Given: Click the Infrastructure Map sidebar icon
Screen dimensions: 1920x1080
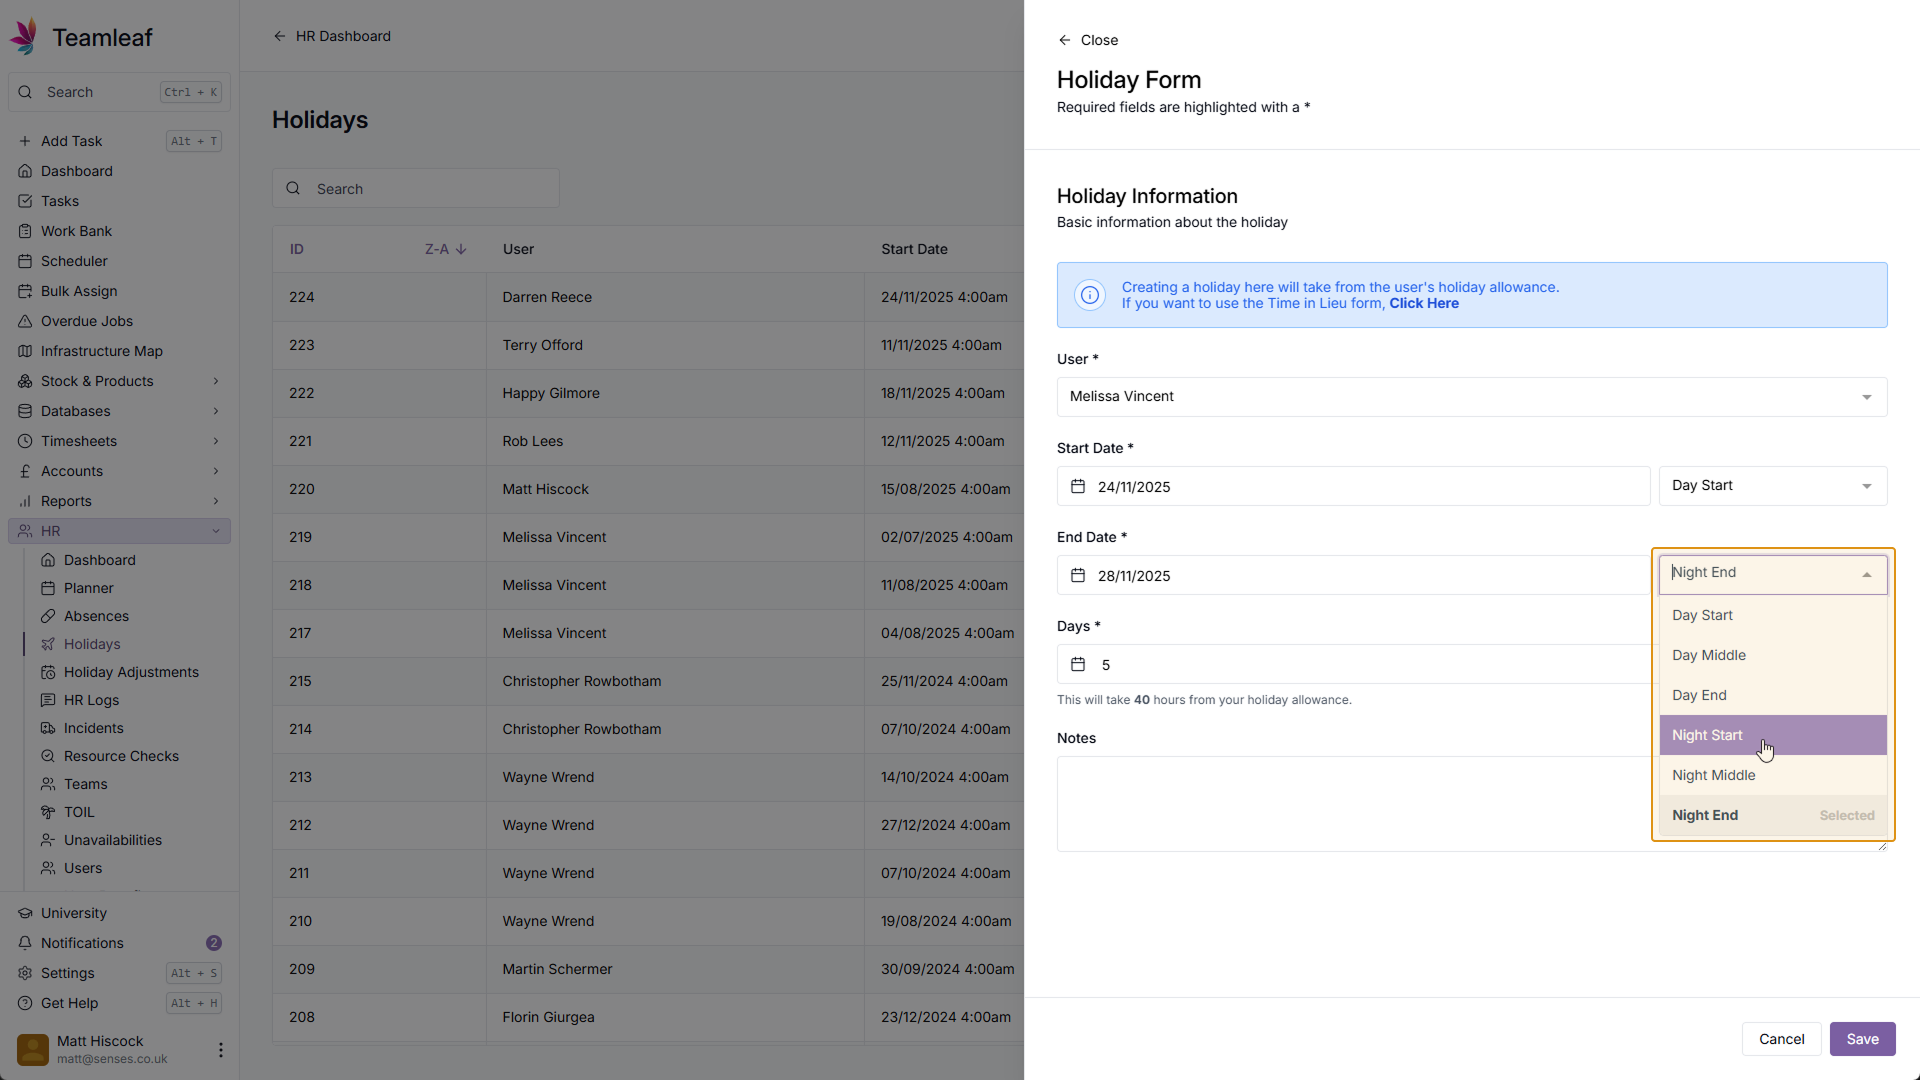Looking at the screenshot, I should 25,351.
